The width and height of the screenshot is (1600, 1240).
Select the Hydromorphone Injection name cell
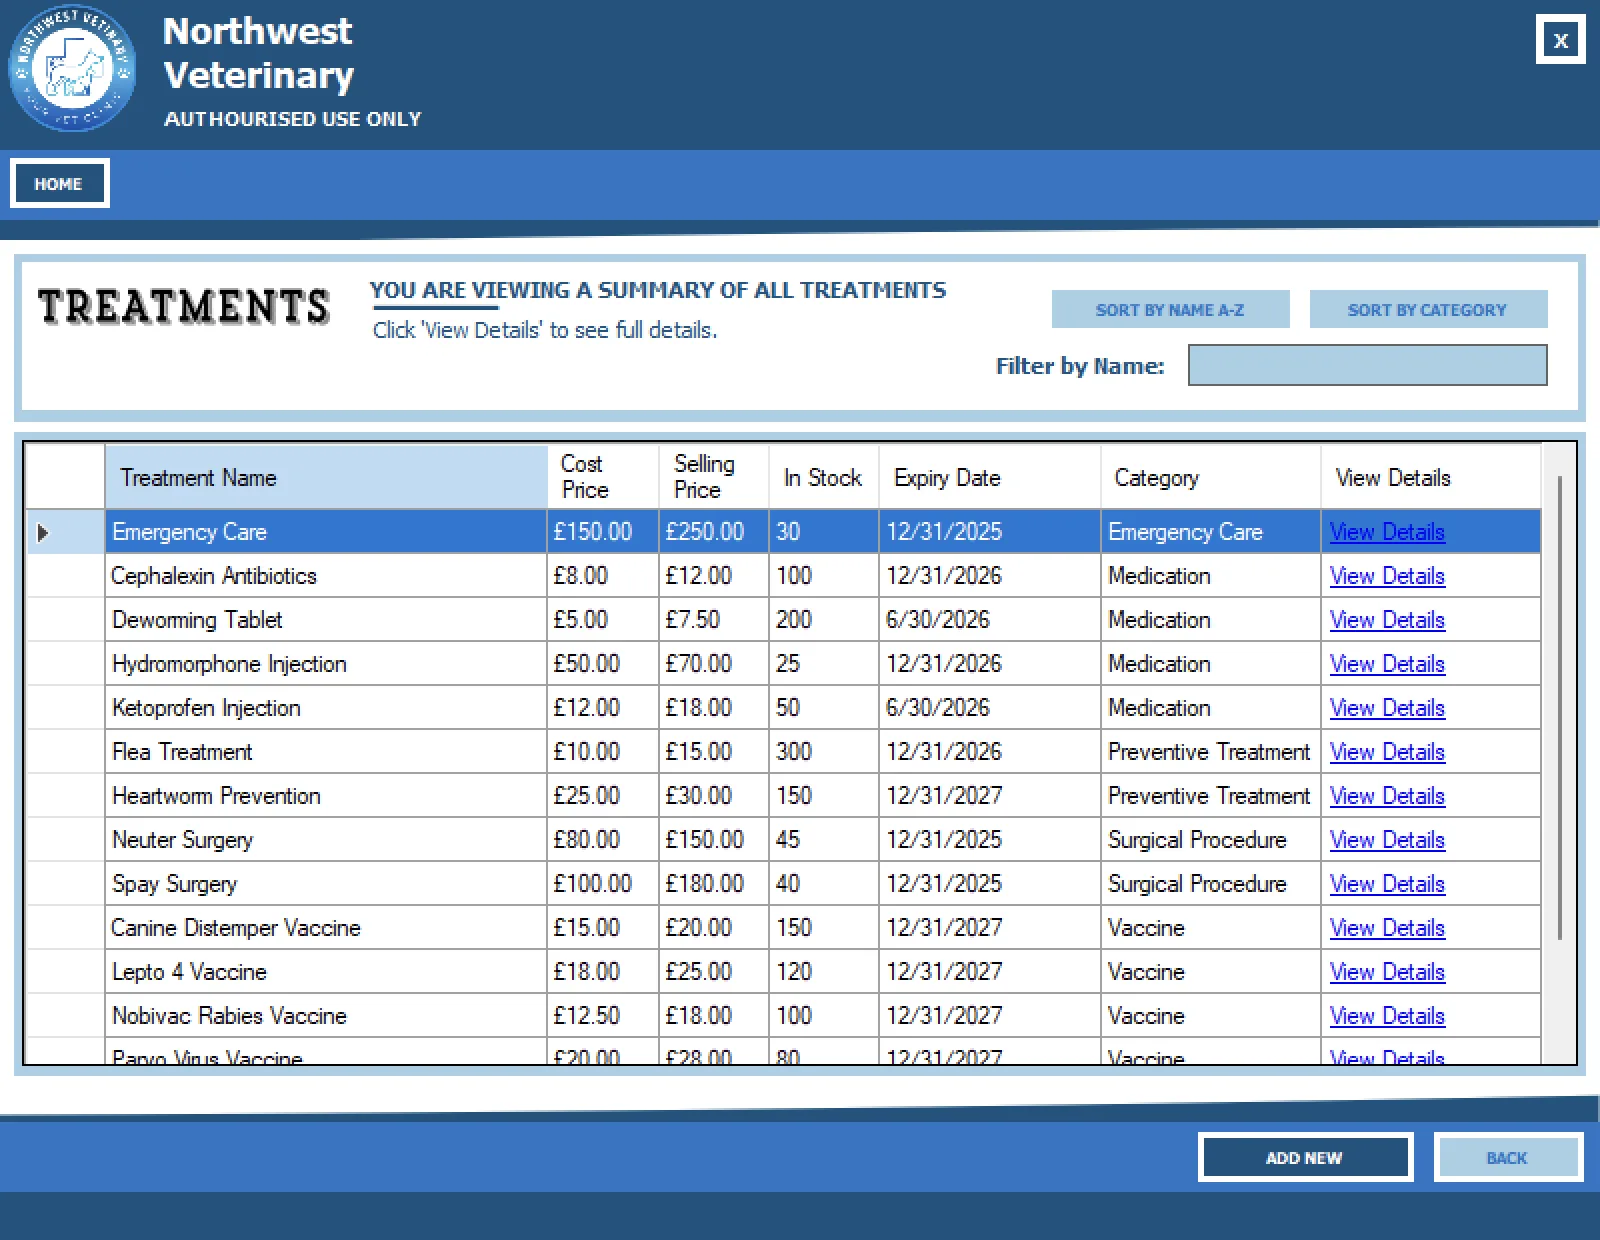(326, 664)
